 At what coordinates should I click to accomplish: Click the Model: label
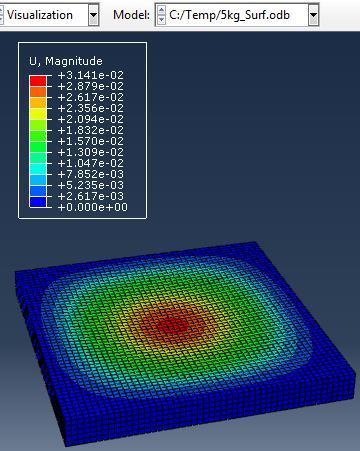pos(131,15)
